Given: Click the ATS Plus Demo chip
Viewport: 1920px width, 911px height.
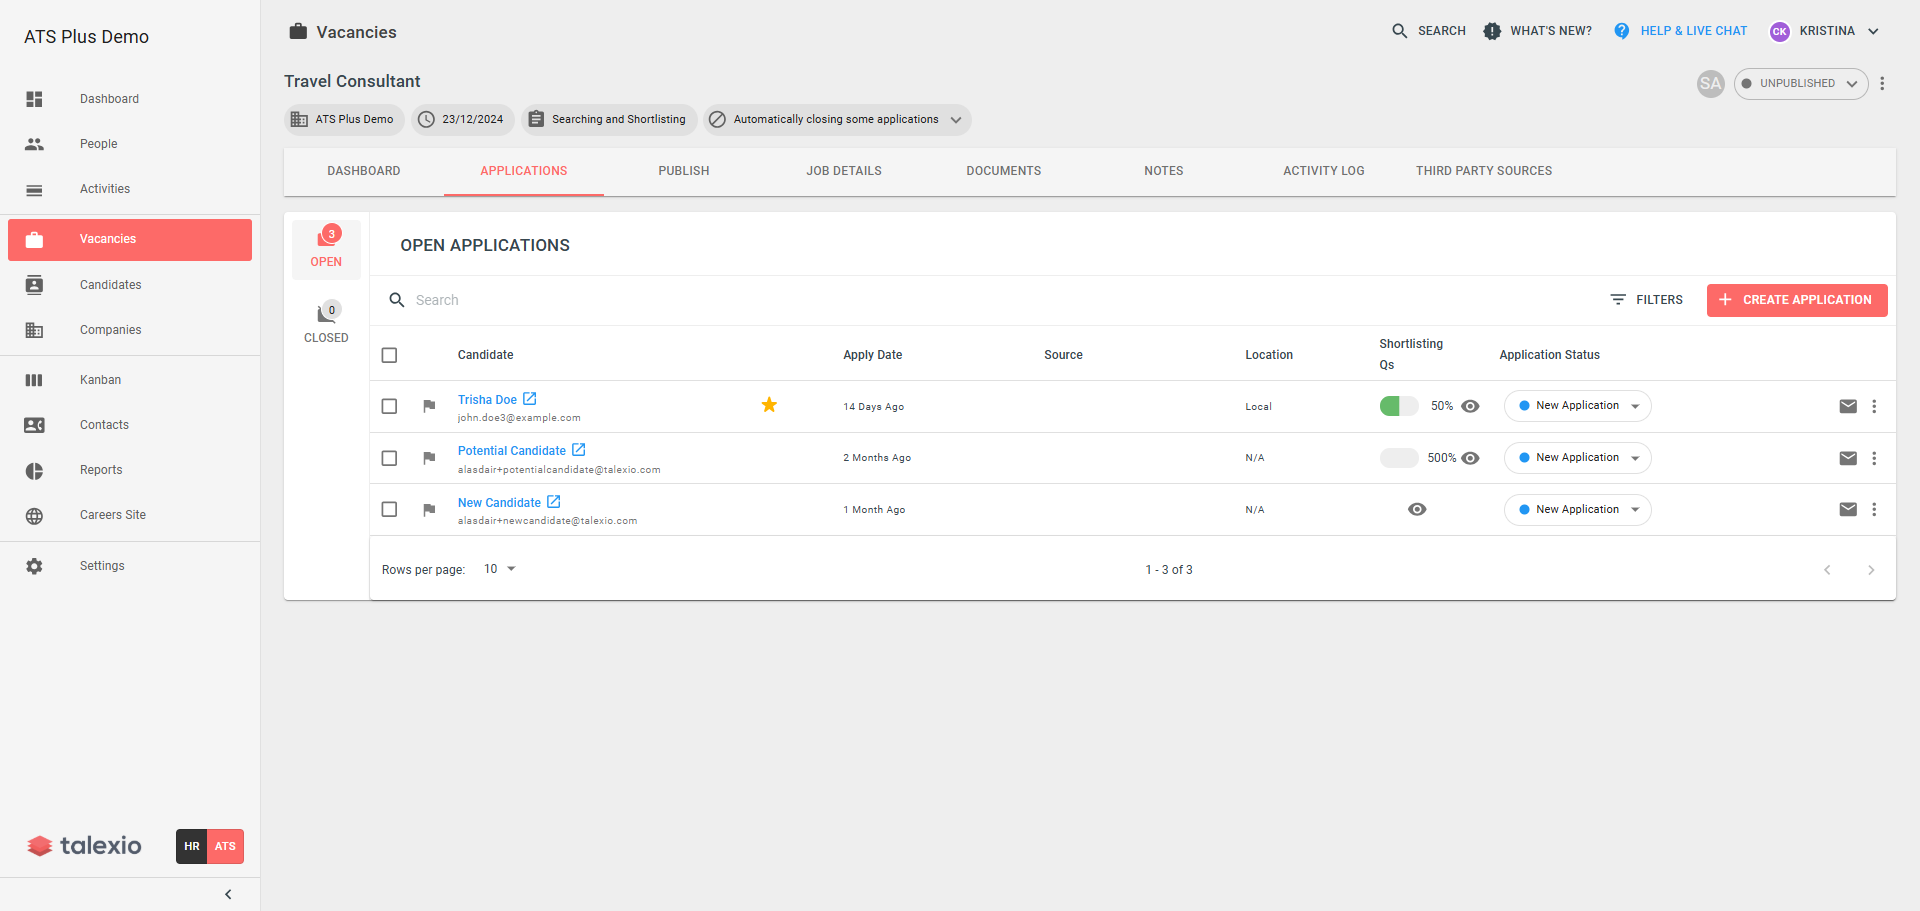Looking at the screenshot, I should (343, 120).
